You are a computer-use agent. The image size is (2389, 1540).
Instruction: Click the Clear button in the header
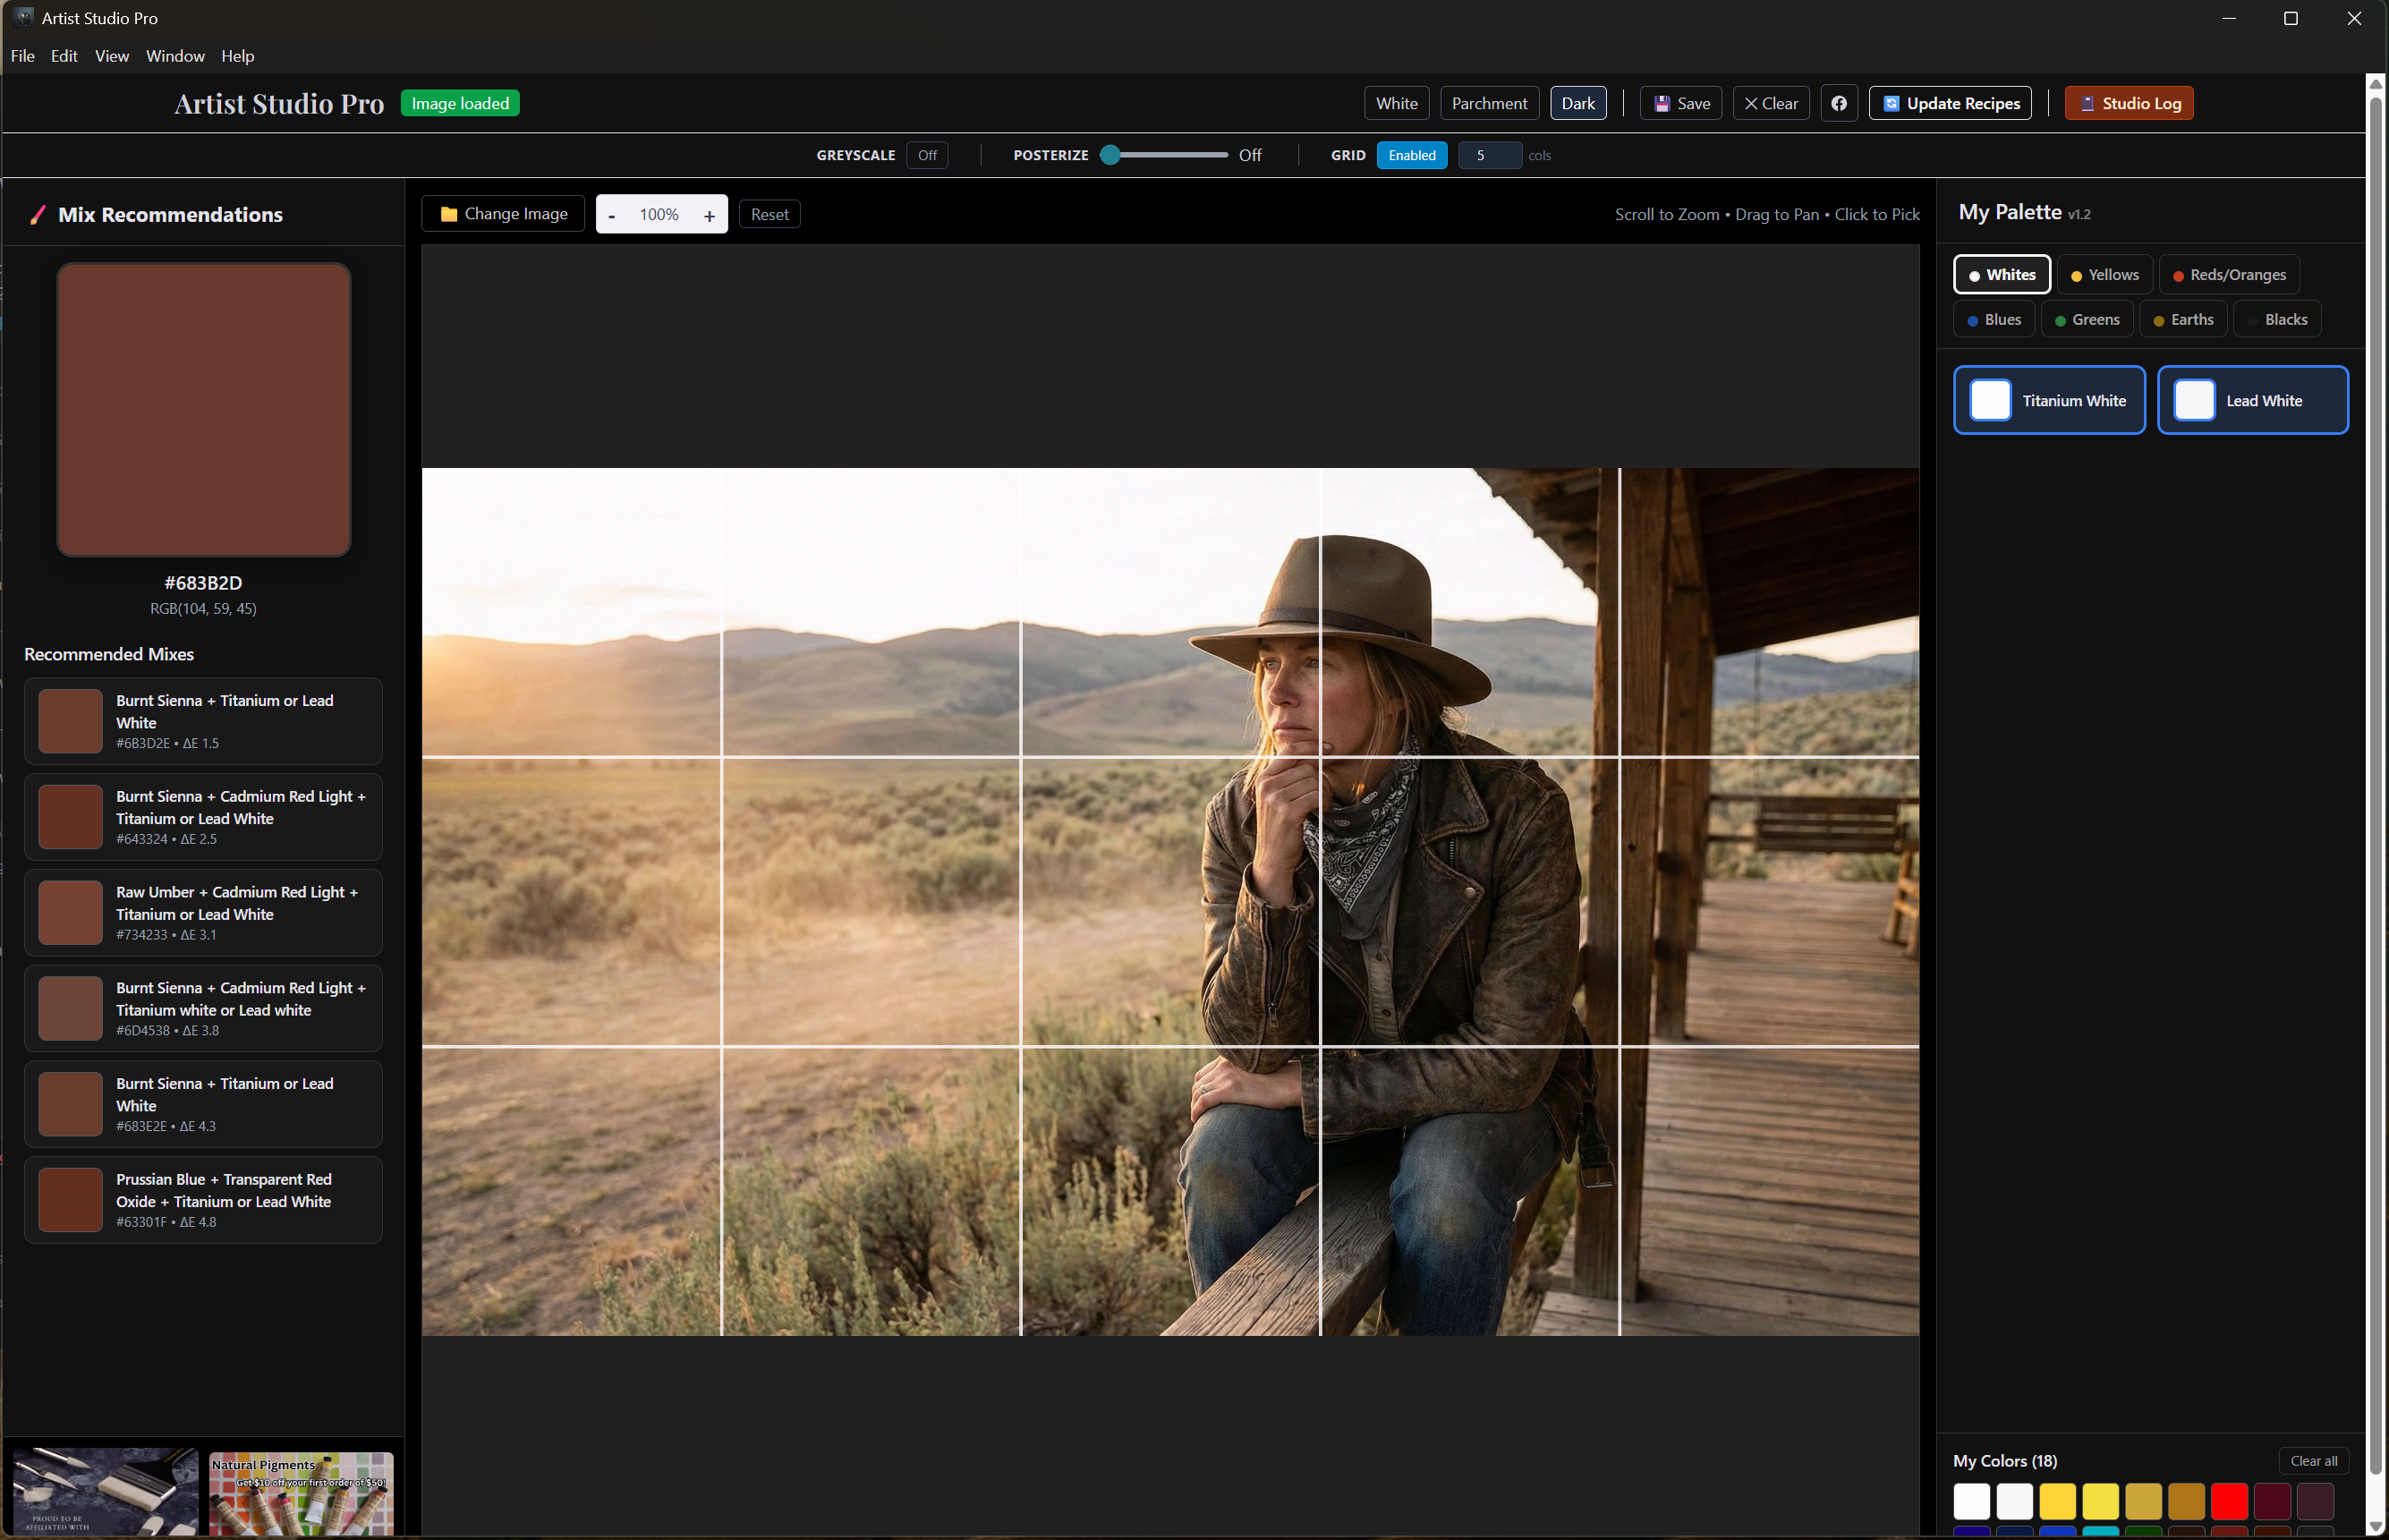coord(1770,103)
